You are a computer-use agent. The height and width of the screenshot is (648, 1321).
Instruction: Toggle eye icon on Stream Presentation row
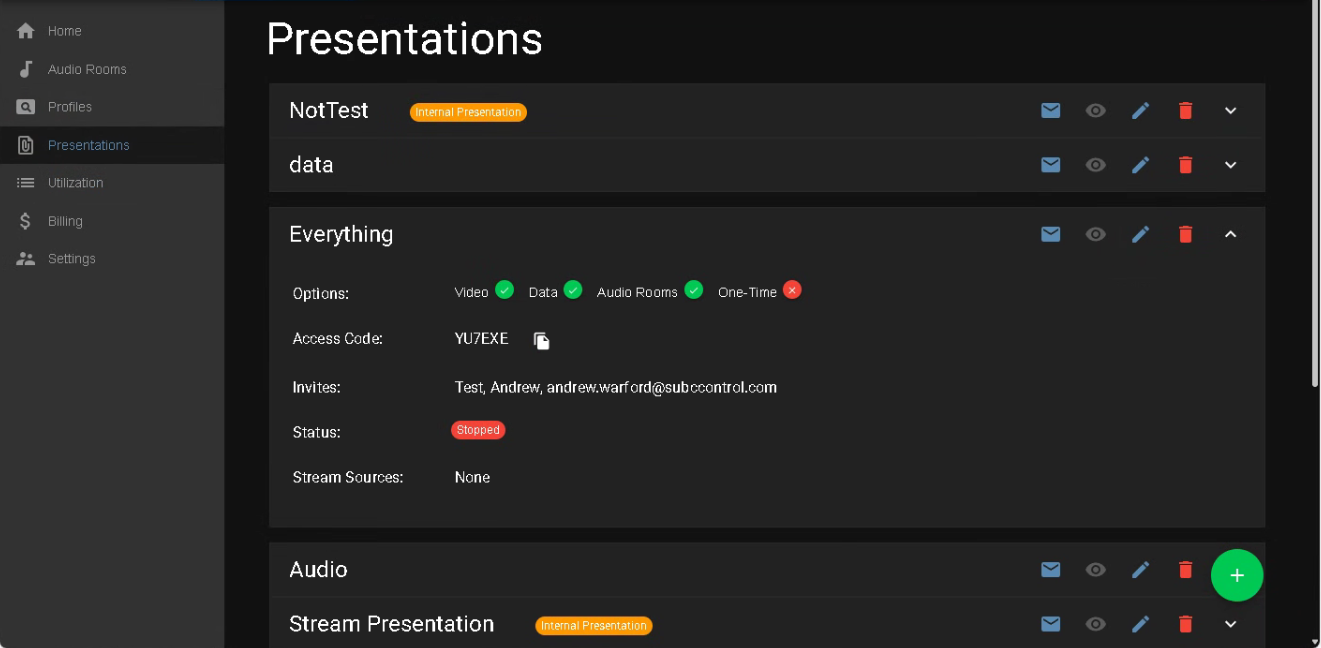click(1096, 624)
